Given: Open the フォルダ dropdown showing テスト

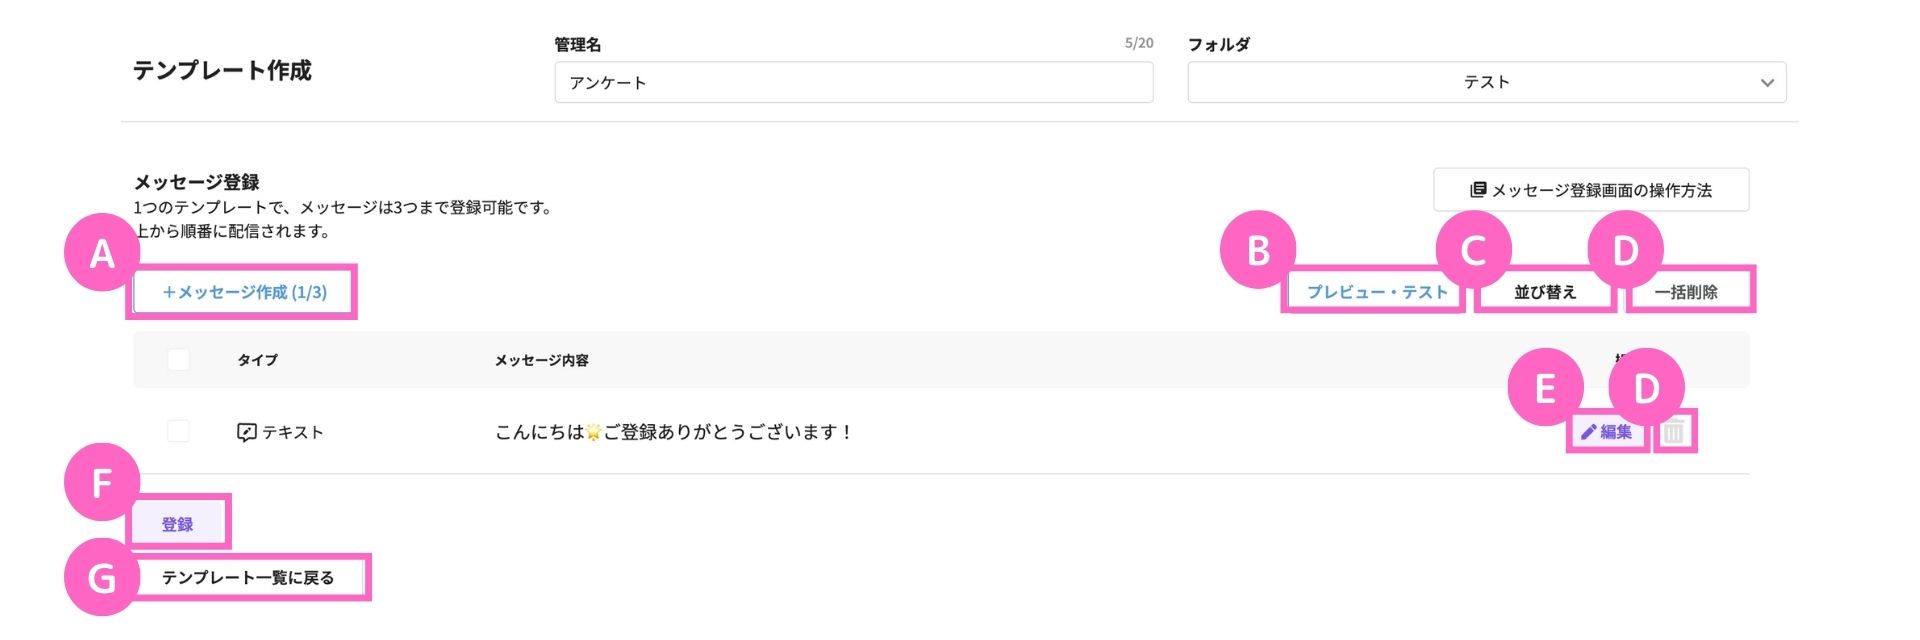Looking at the screenshot, I should click(1487, 82).
